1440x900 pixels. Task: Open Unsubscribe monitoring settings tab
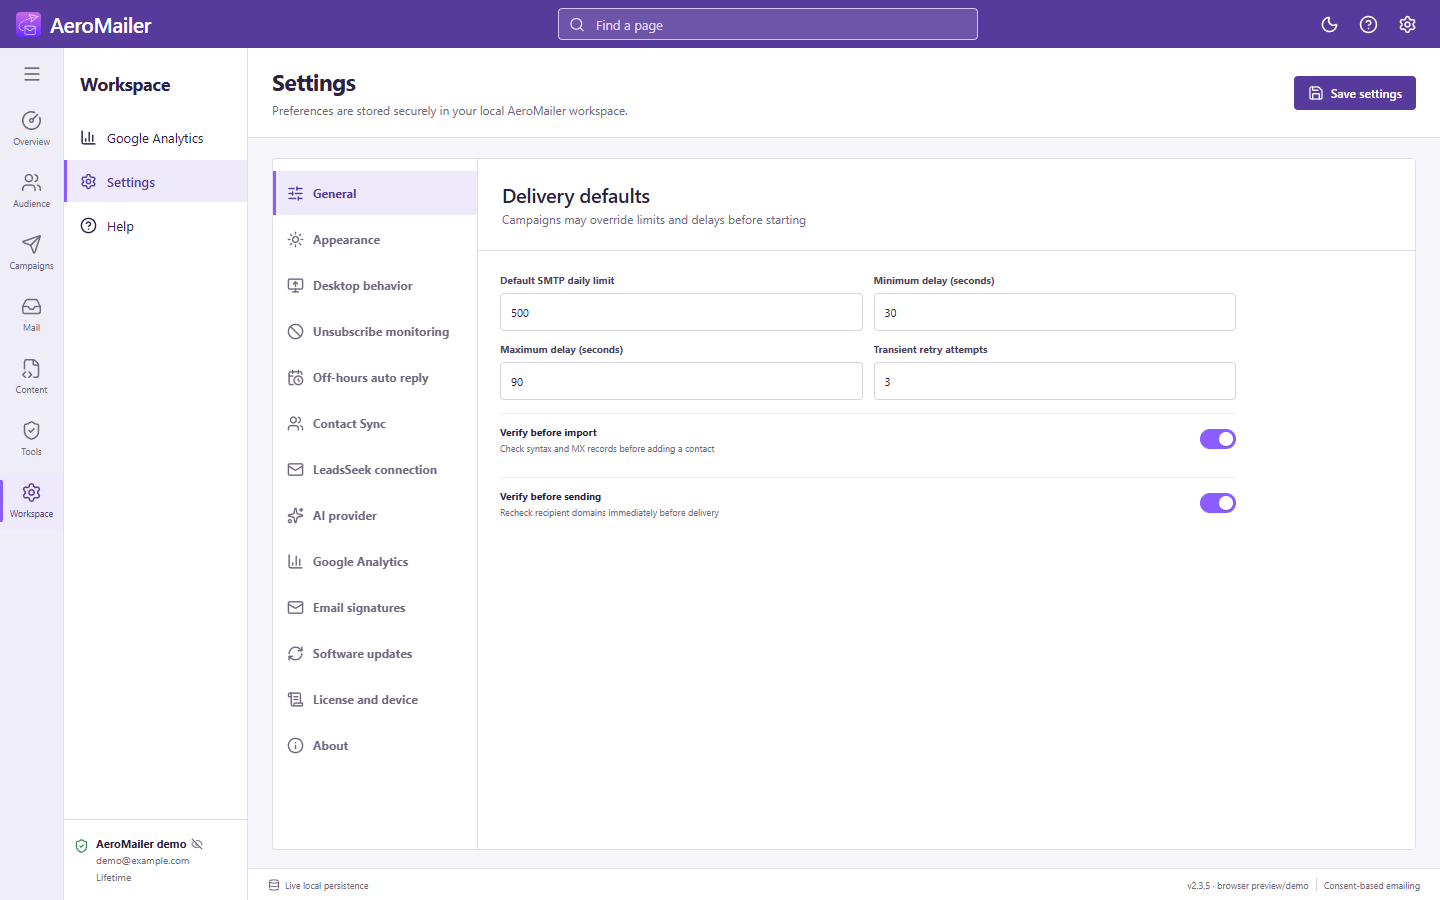click(x=375, y=331)
